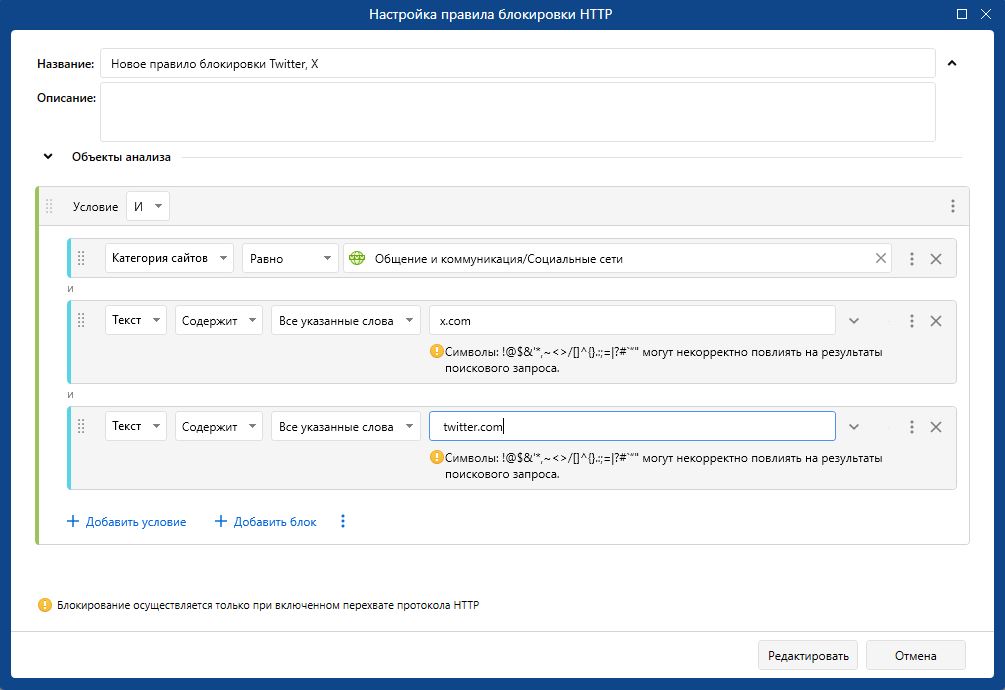Image resolution: width=1005 pixels, height=690 pixels.
Task: Open Содержит dropdown in twitter.com row
Action: [219, 426]
